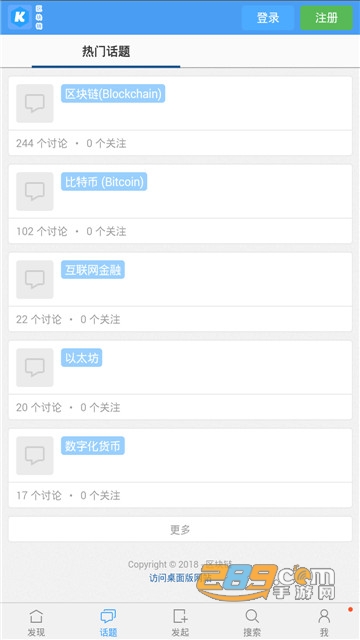
Task: Tap the 发起 new post icon
Action: click(180, 616)
